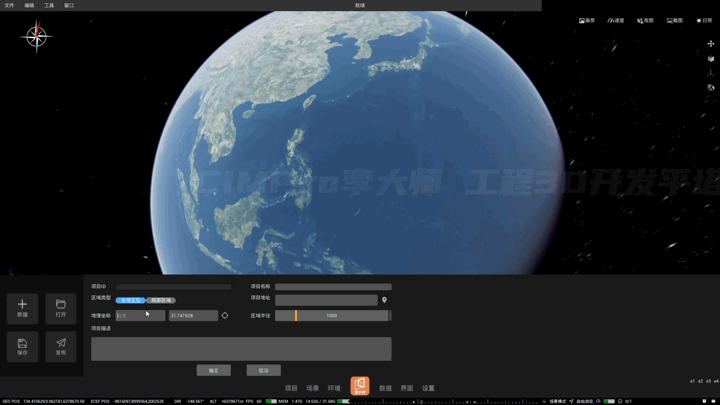Image resolution: width=720 pixels, height=405 pixels.
Task: Switch to the 环境 tab
Action: click(x=334, y=388)
